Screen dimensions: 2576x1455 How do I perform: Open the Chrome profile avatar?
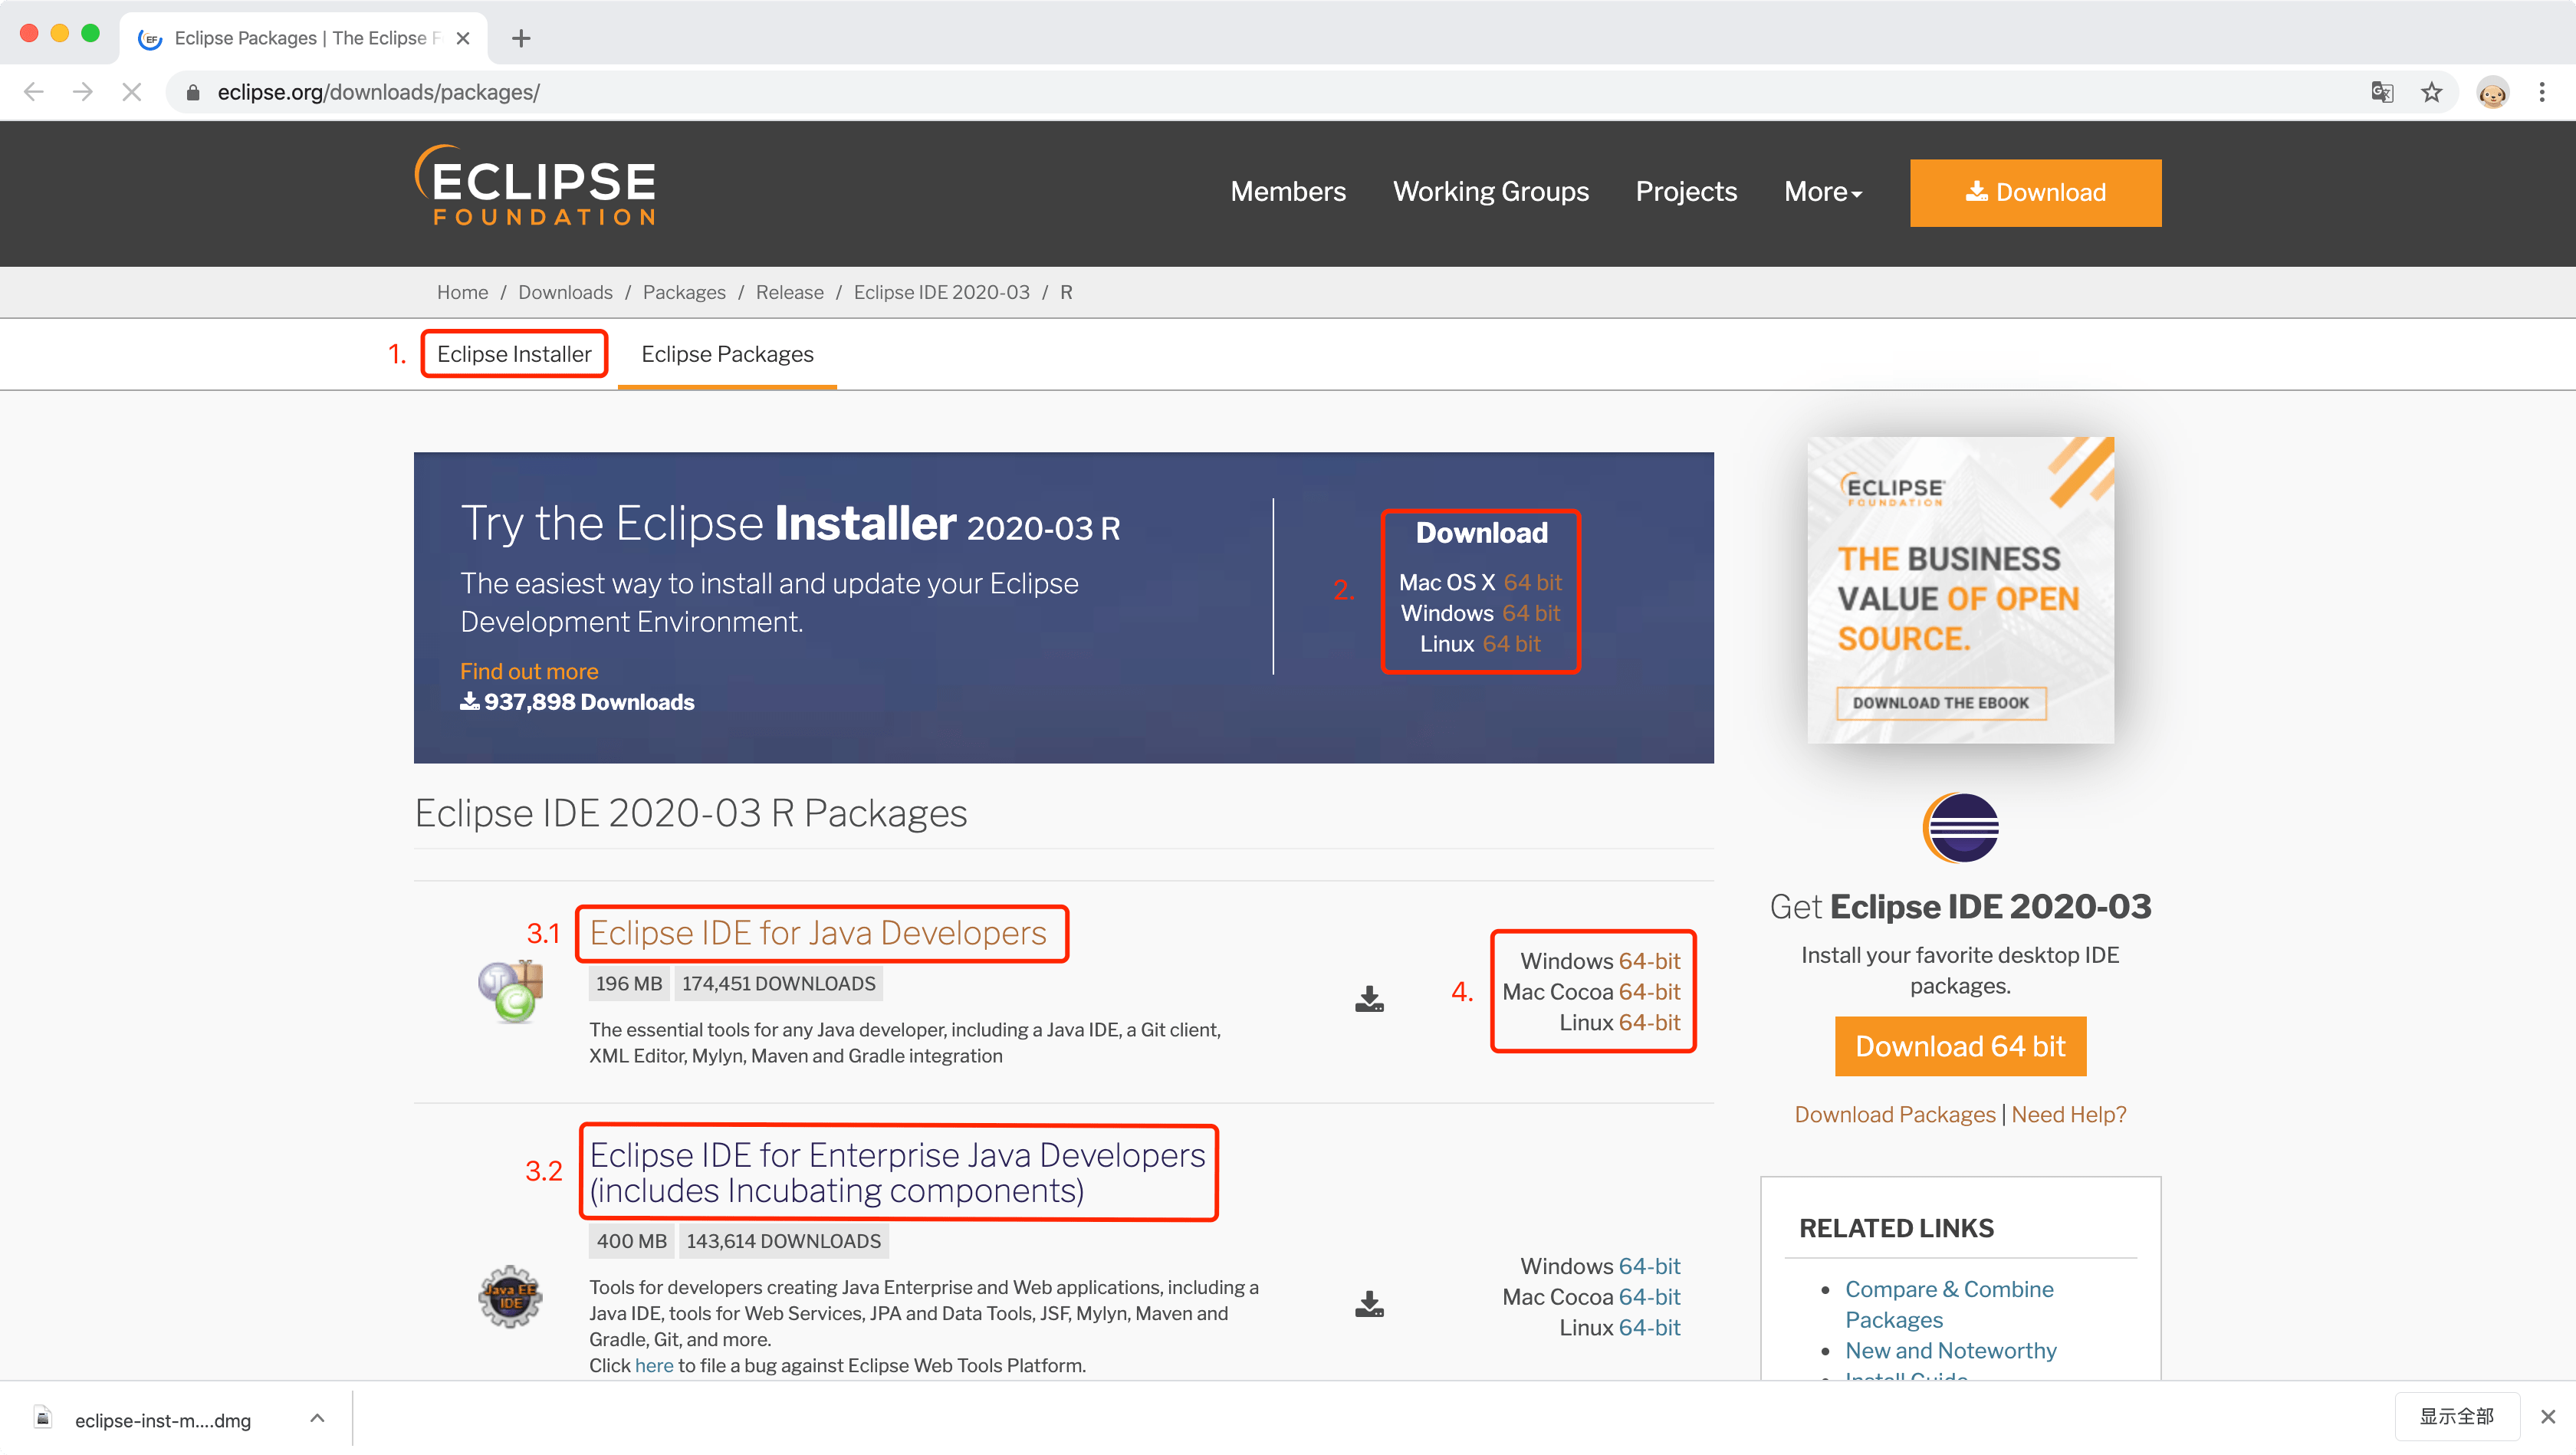click(2492, 92)
